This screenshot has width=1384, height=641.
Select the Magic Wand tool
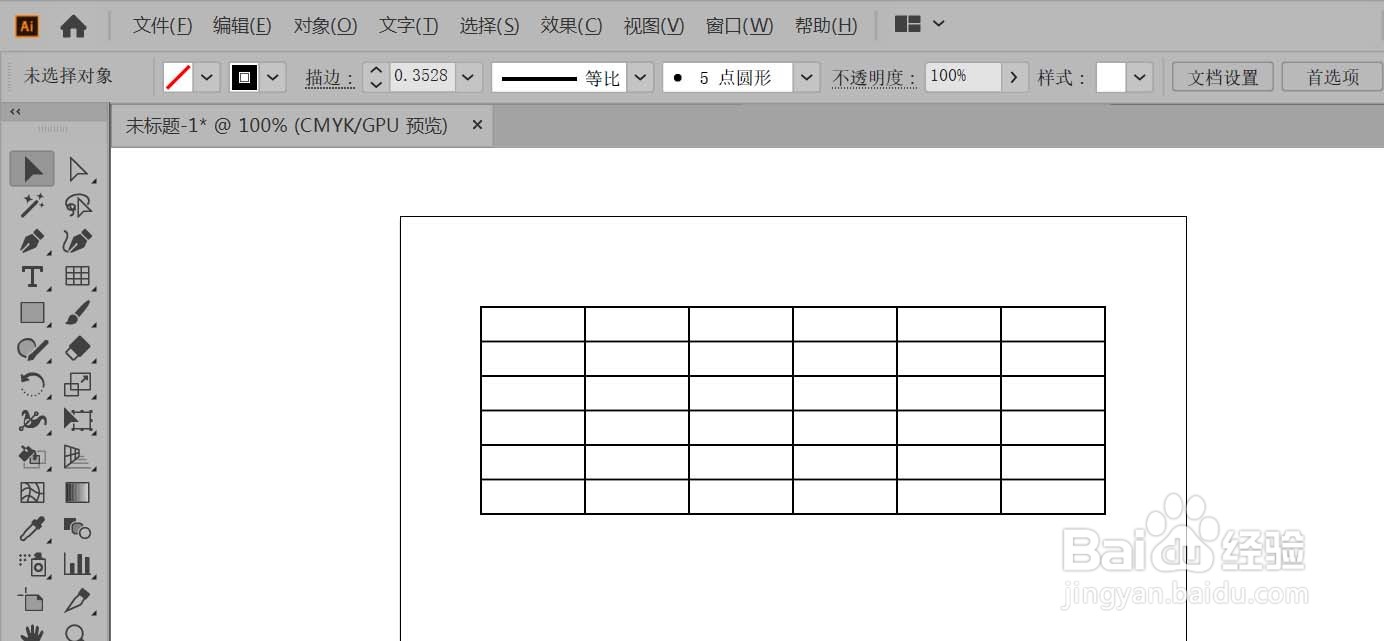[x=32, y=206]
